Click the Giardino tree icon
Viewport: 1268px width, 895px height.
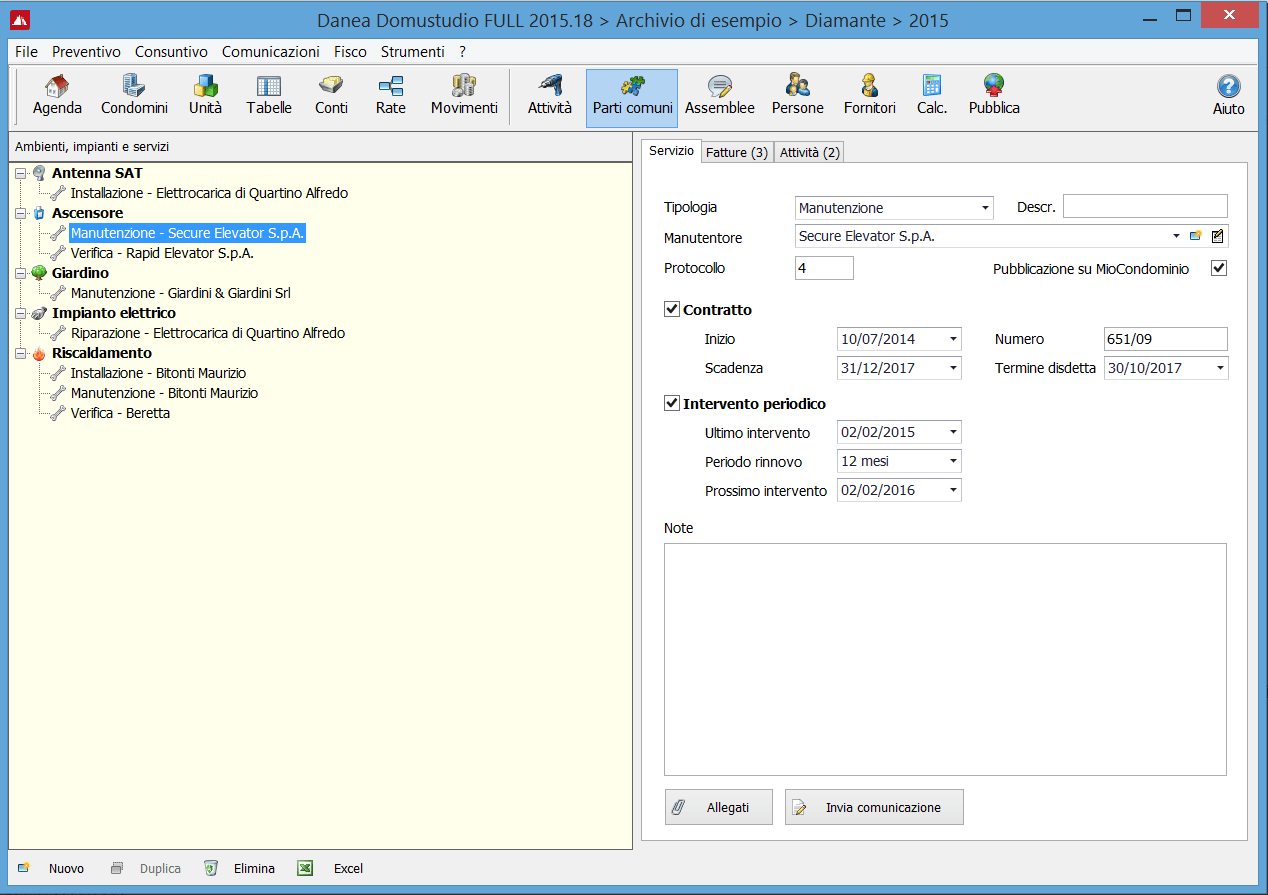(39, 273)
